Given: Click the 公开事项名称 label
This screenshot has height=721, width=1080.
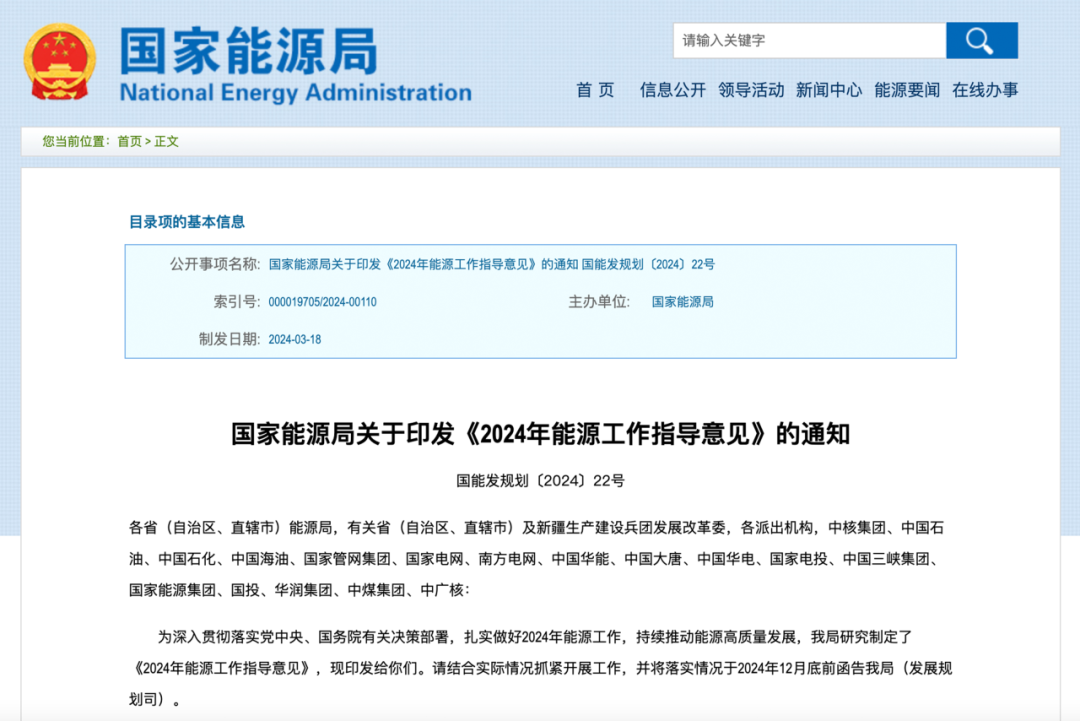Looking at the screenshot, I should 215,264.
